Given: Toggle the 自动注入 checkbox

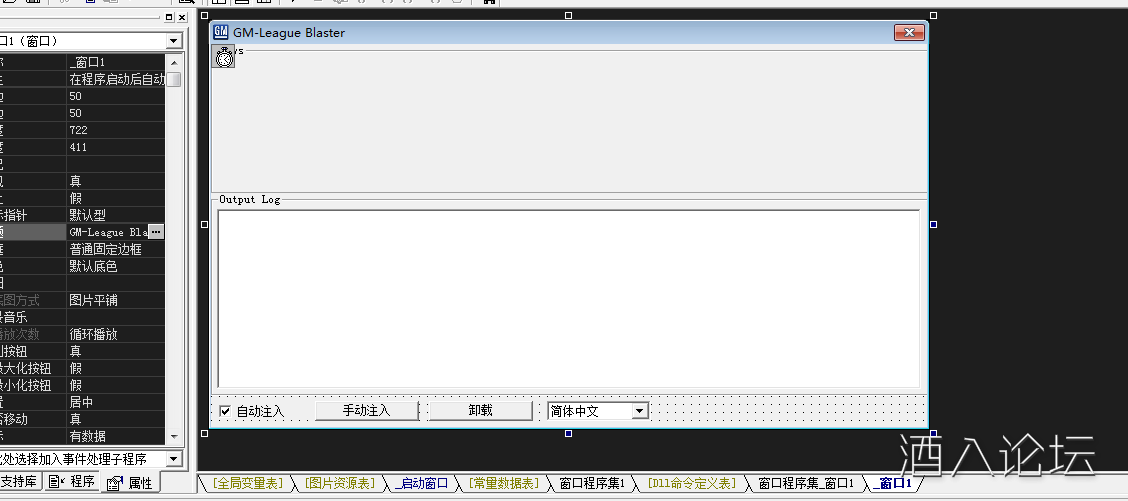Looking at the screenshot, I should click(225, 411).
